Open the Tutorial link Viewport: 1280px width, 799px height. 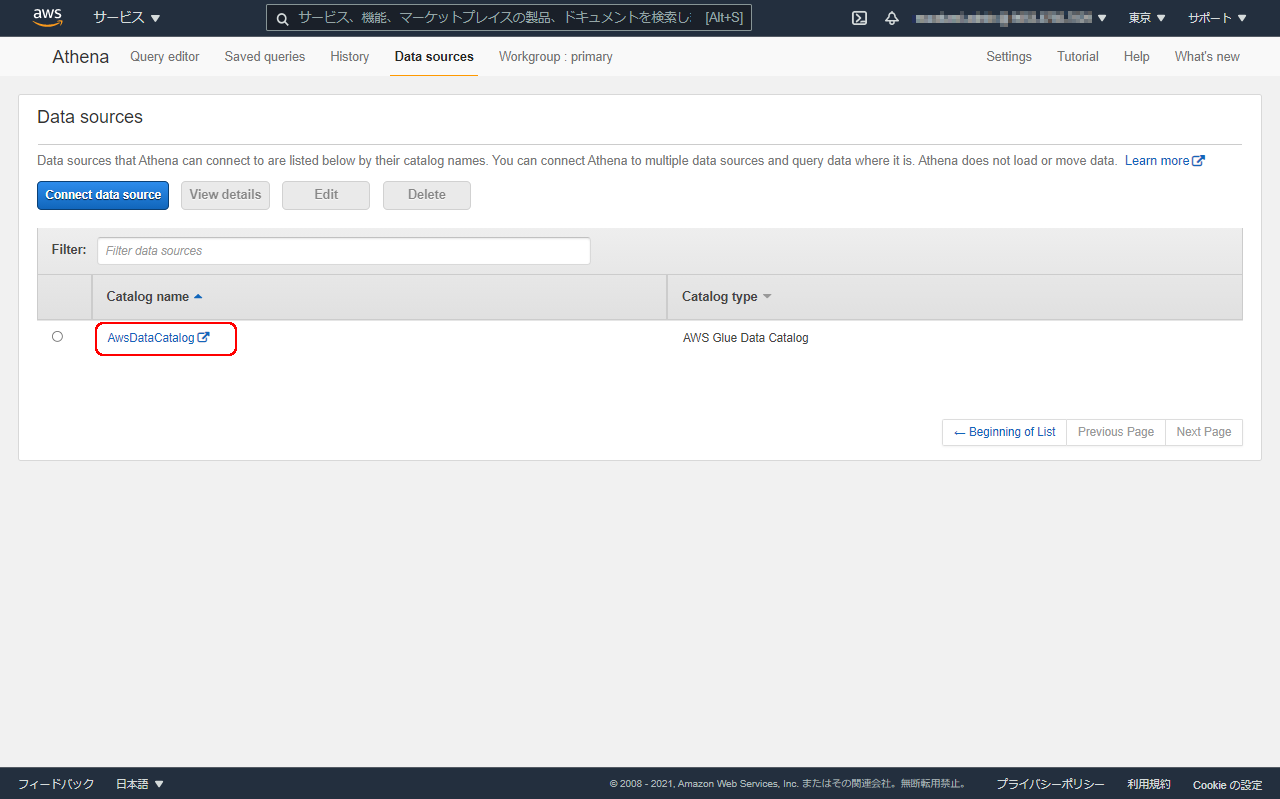coord(1078,57)
